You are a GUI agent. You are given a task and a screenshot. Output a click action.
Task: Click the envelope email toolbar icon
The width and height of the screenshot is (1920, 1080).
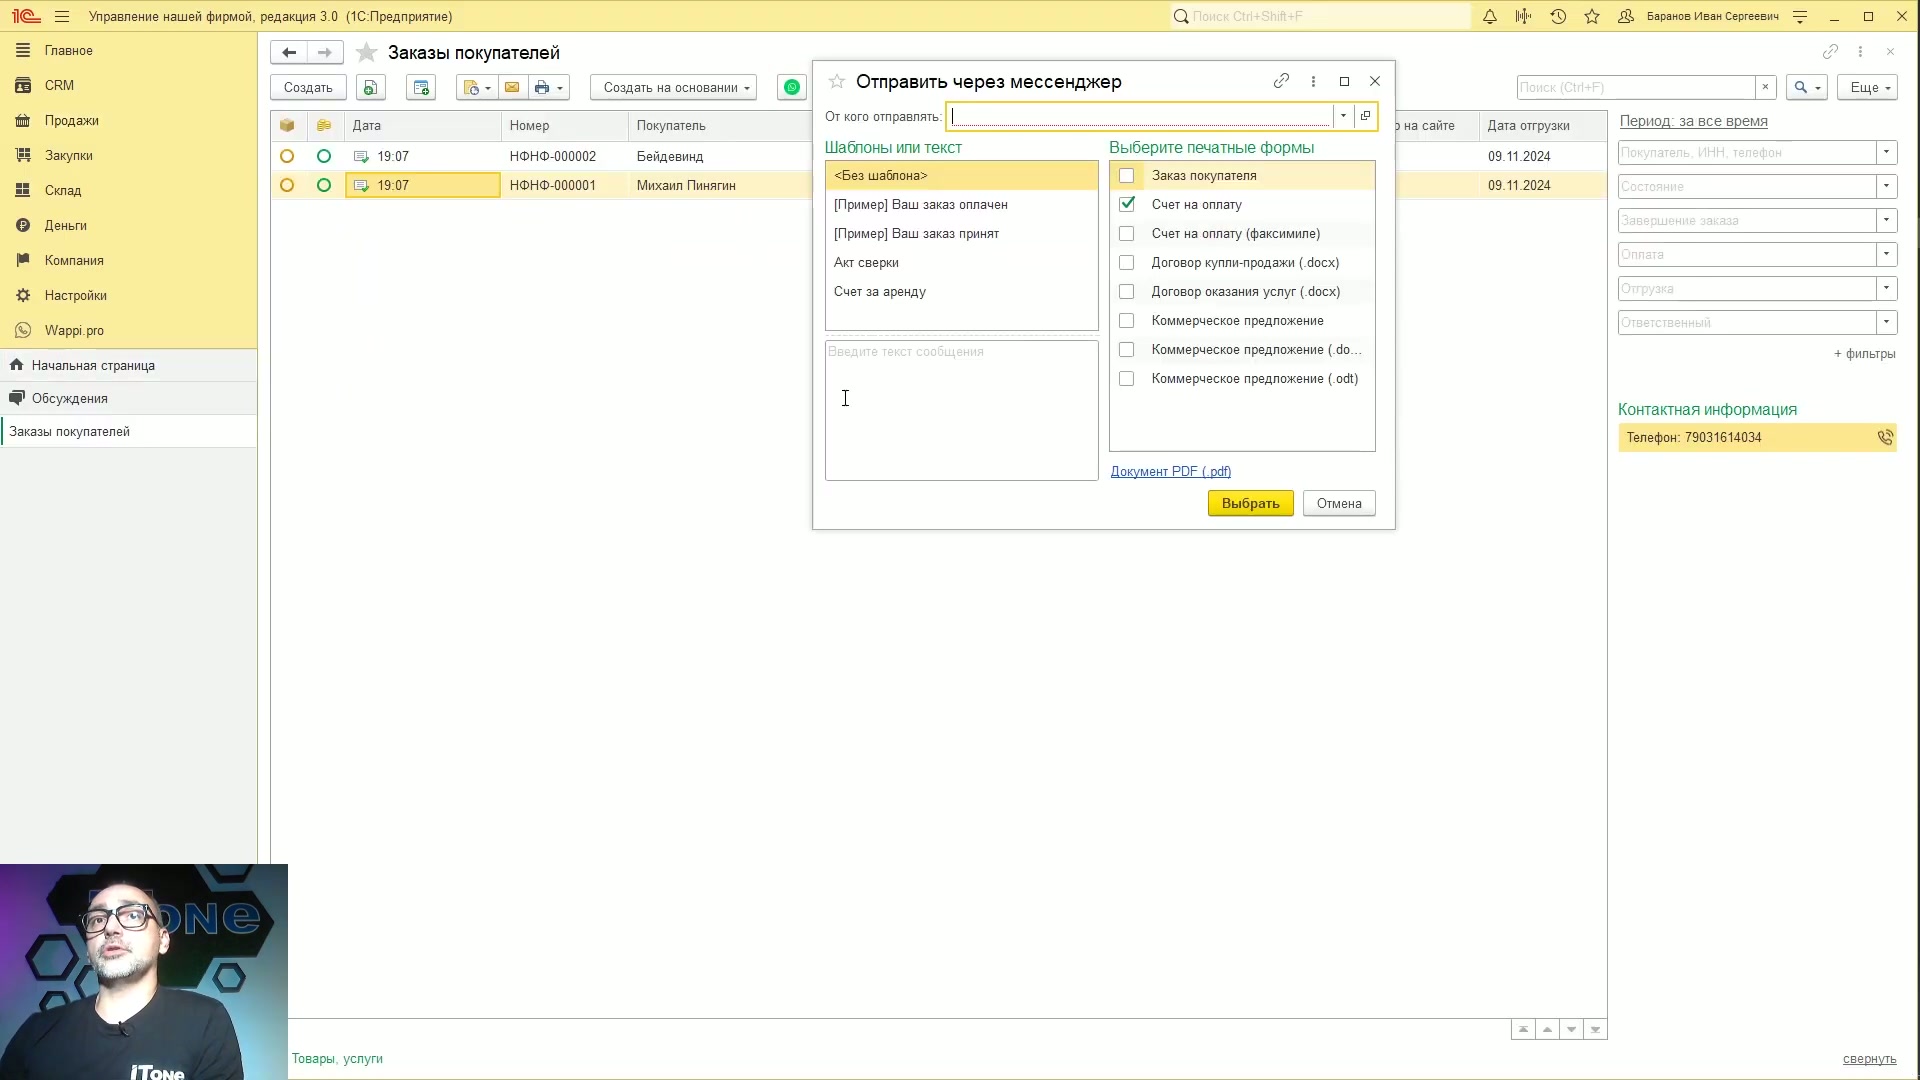click(512, 88)
